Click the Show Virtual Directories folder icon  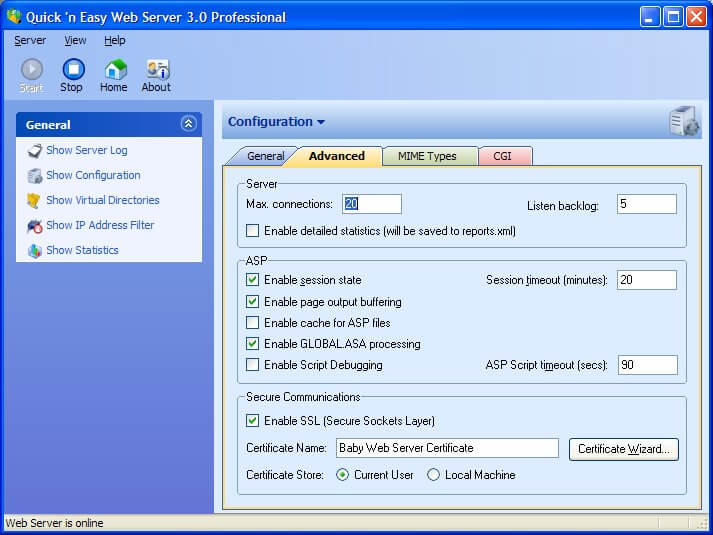[35, 201]
